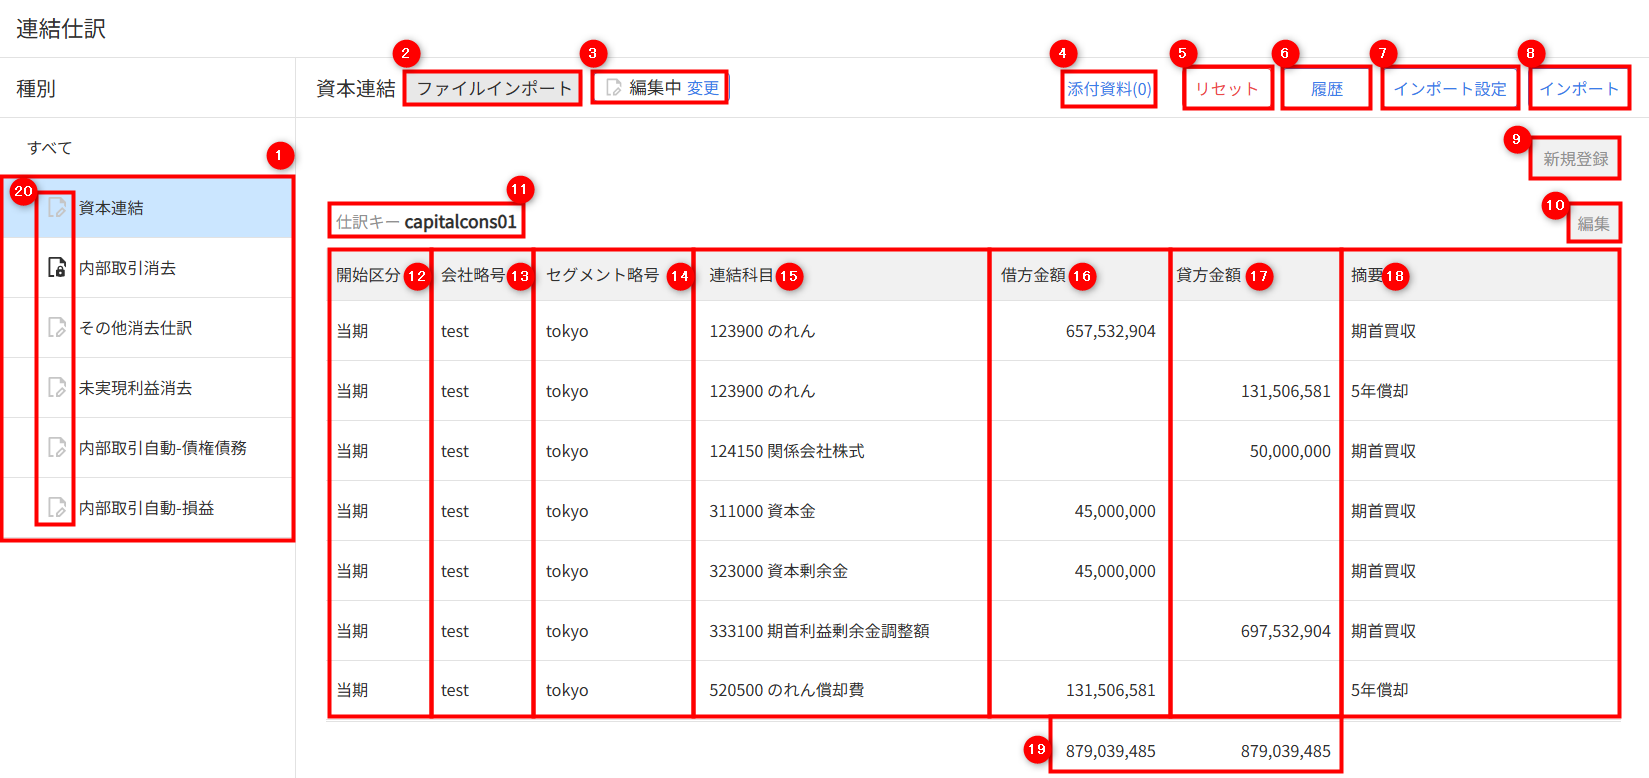
Task: Click the document icon beside 内部取引自動-債権債務
Action: point(57,448)
